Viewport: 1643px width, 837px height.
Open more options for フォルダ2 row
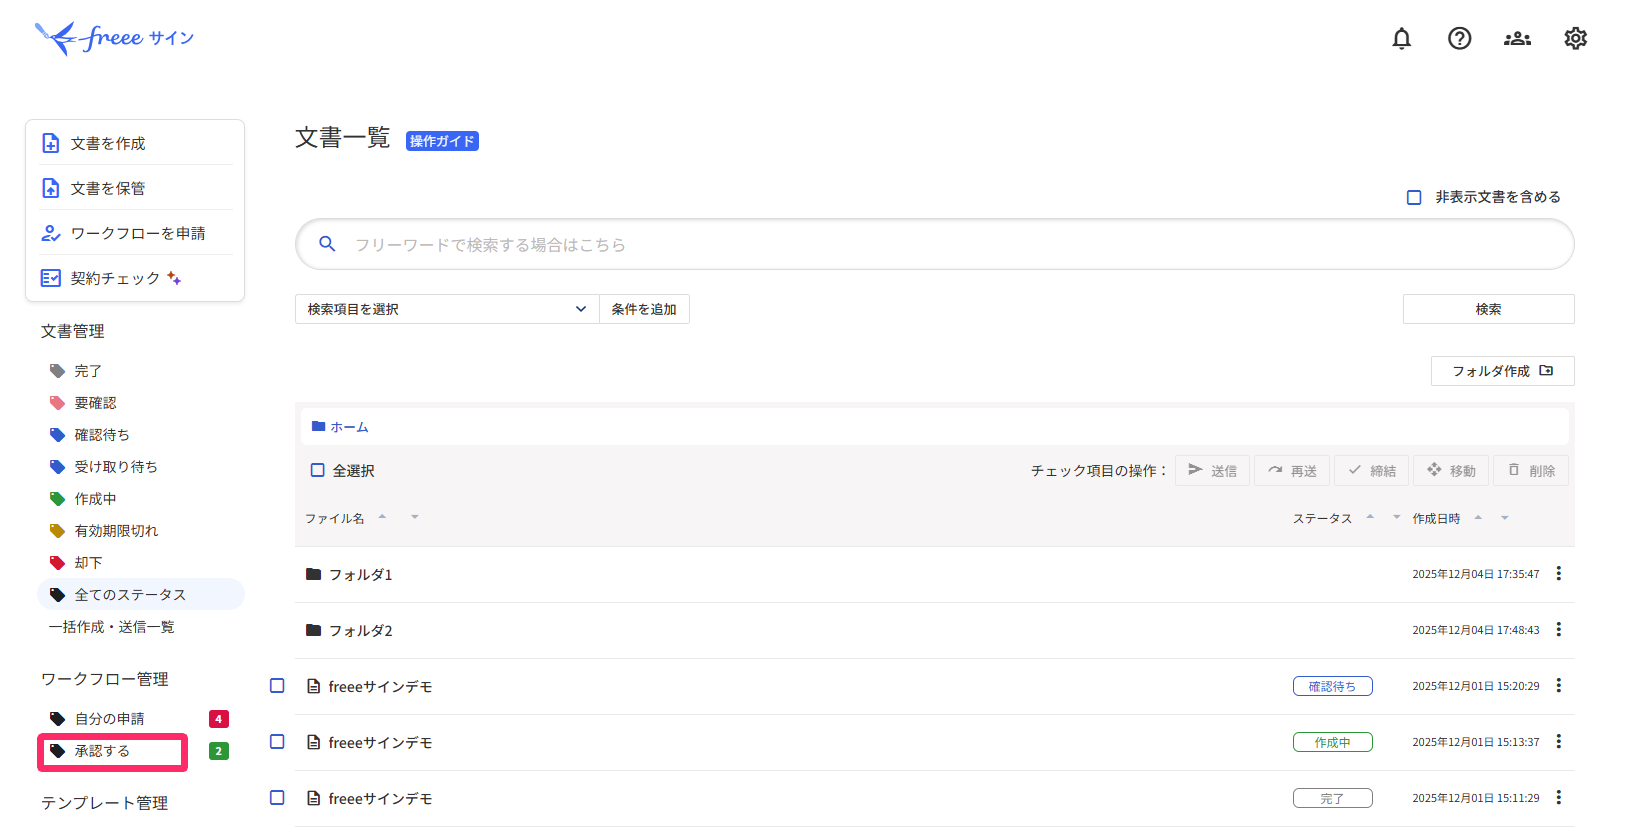(x=1559, y=630)
